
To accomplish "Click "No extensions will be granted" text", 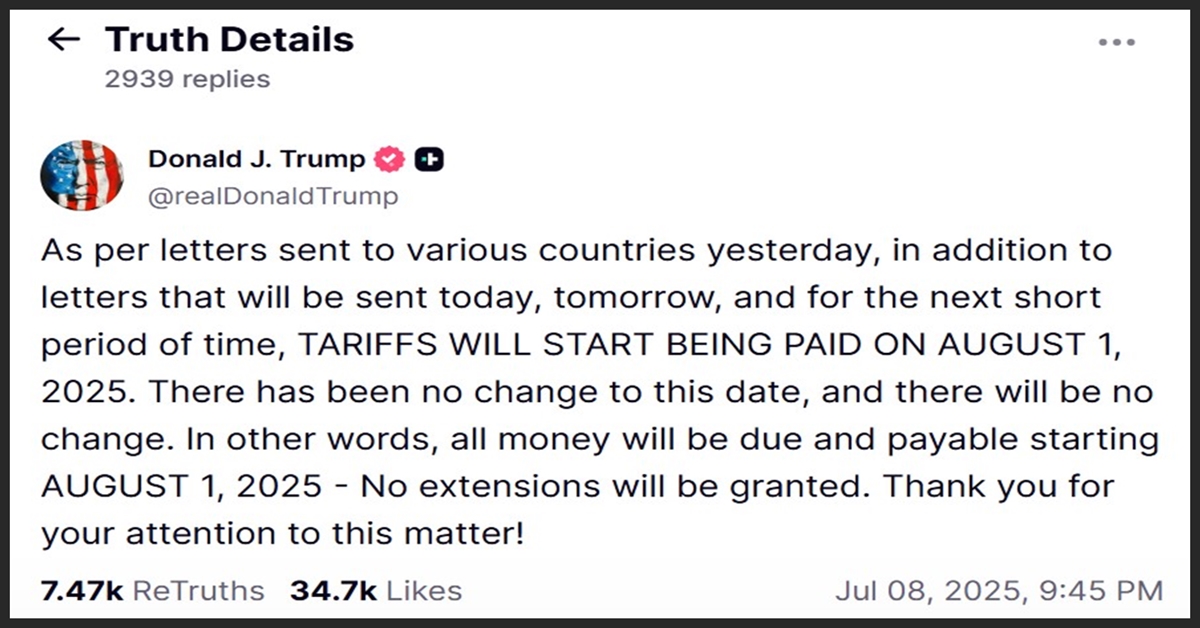I will coord(606,487).
